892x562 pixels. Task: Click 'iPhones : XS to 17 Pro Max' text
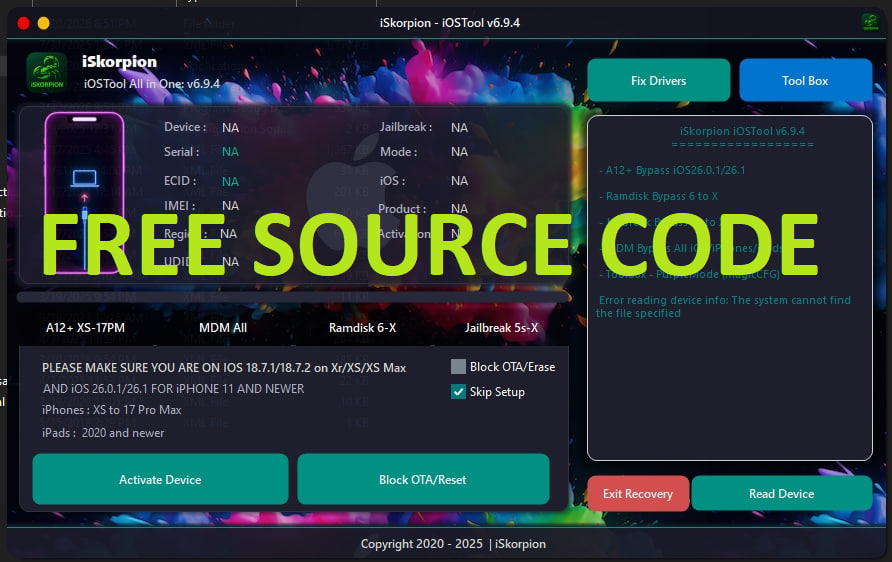pyautogui.click(x=112, y=410)
